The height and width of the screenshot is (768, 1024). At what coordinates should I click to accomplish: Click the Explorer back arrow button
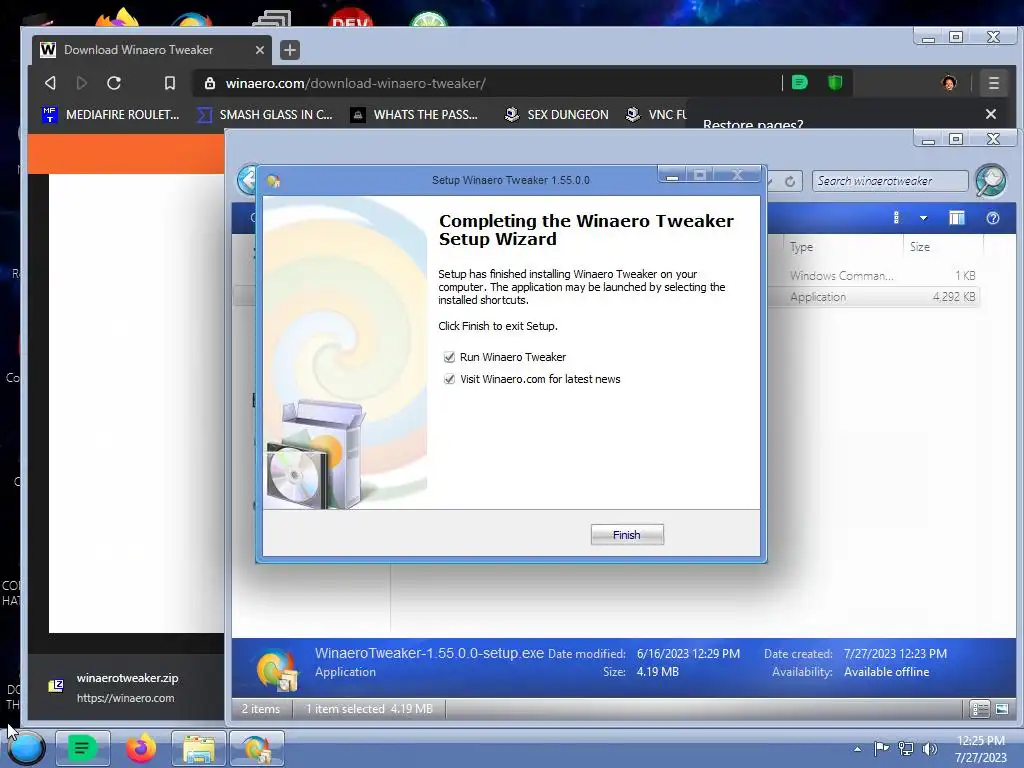click(x=248, y=180)
